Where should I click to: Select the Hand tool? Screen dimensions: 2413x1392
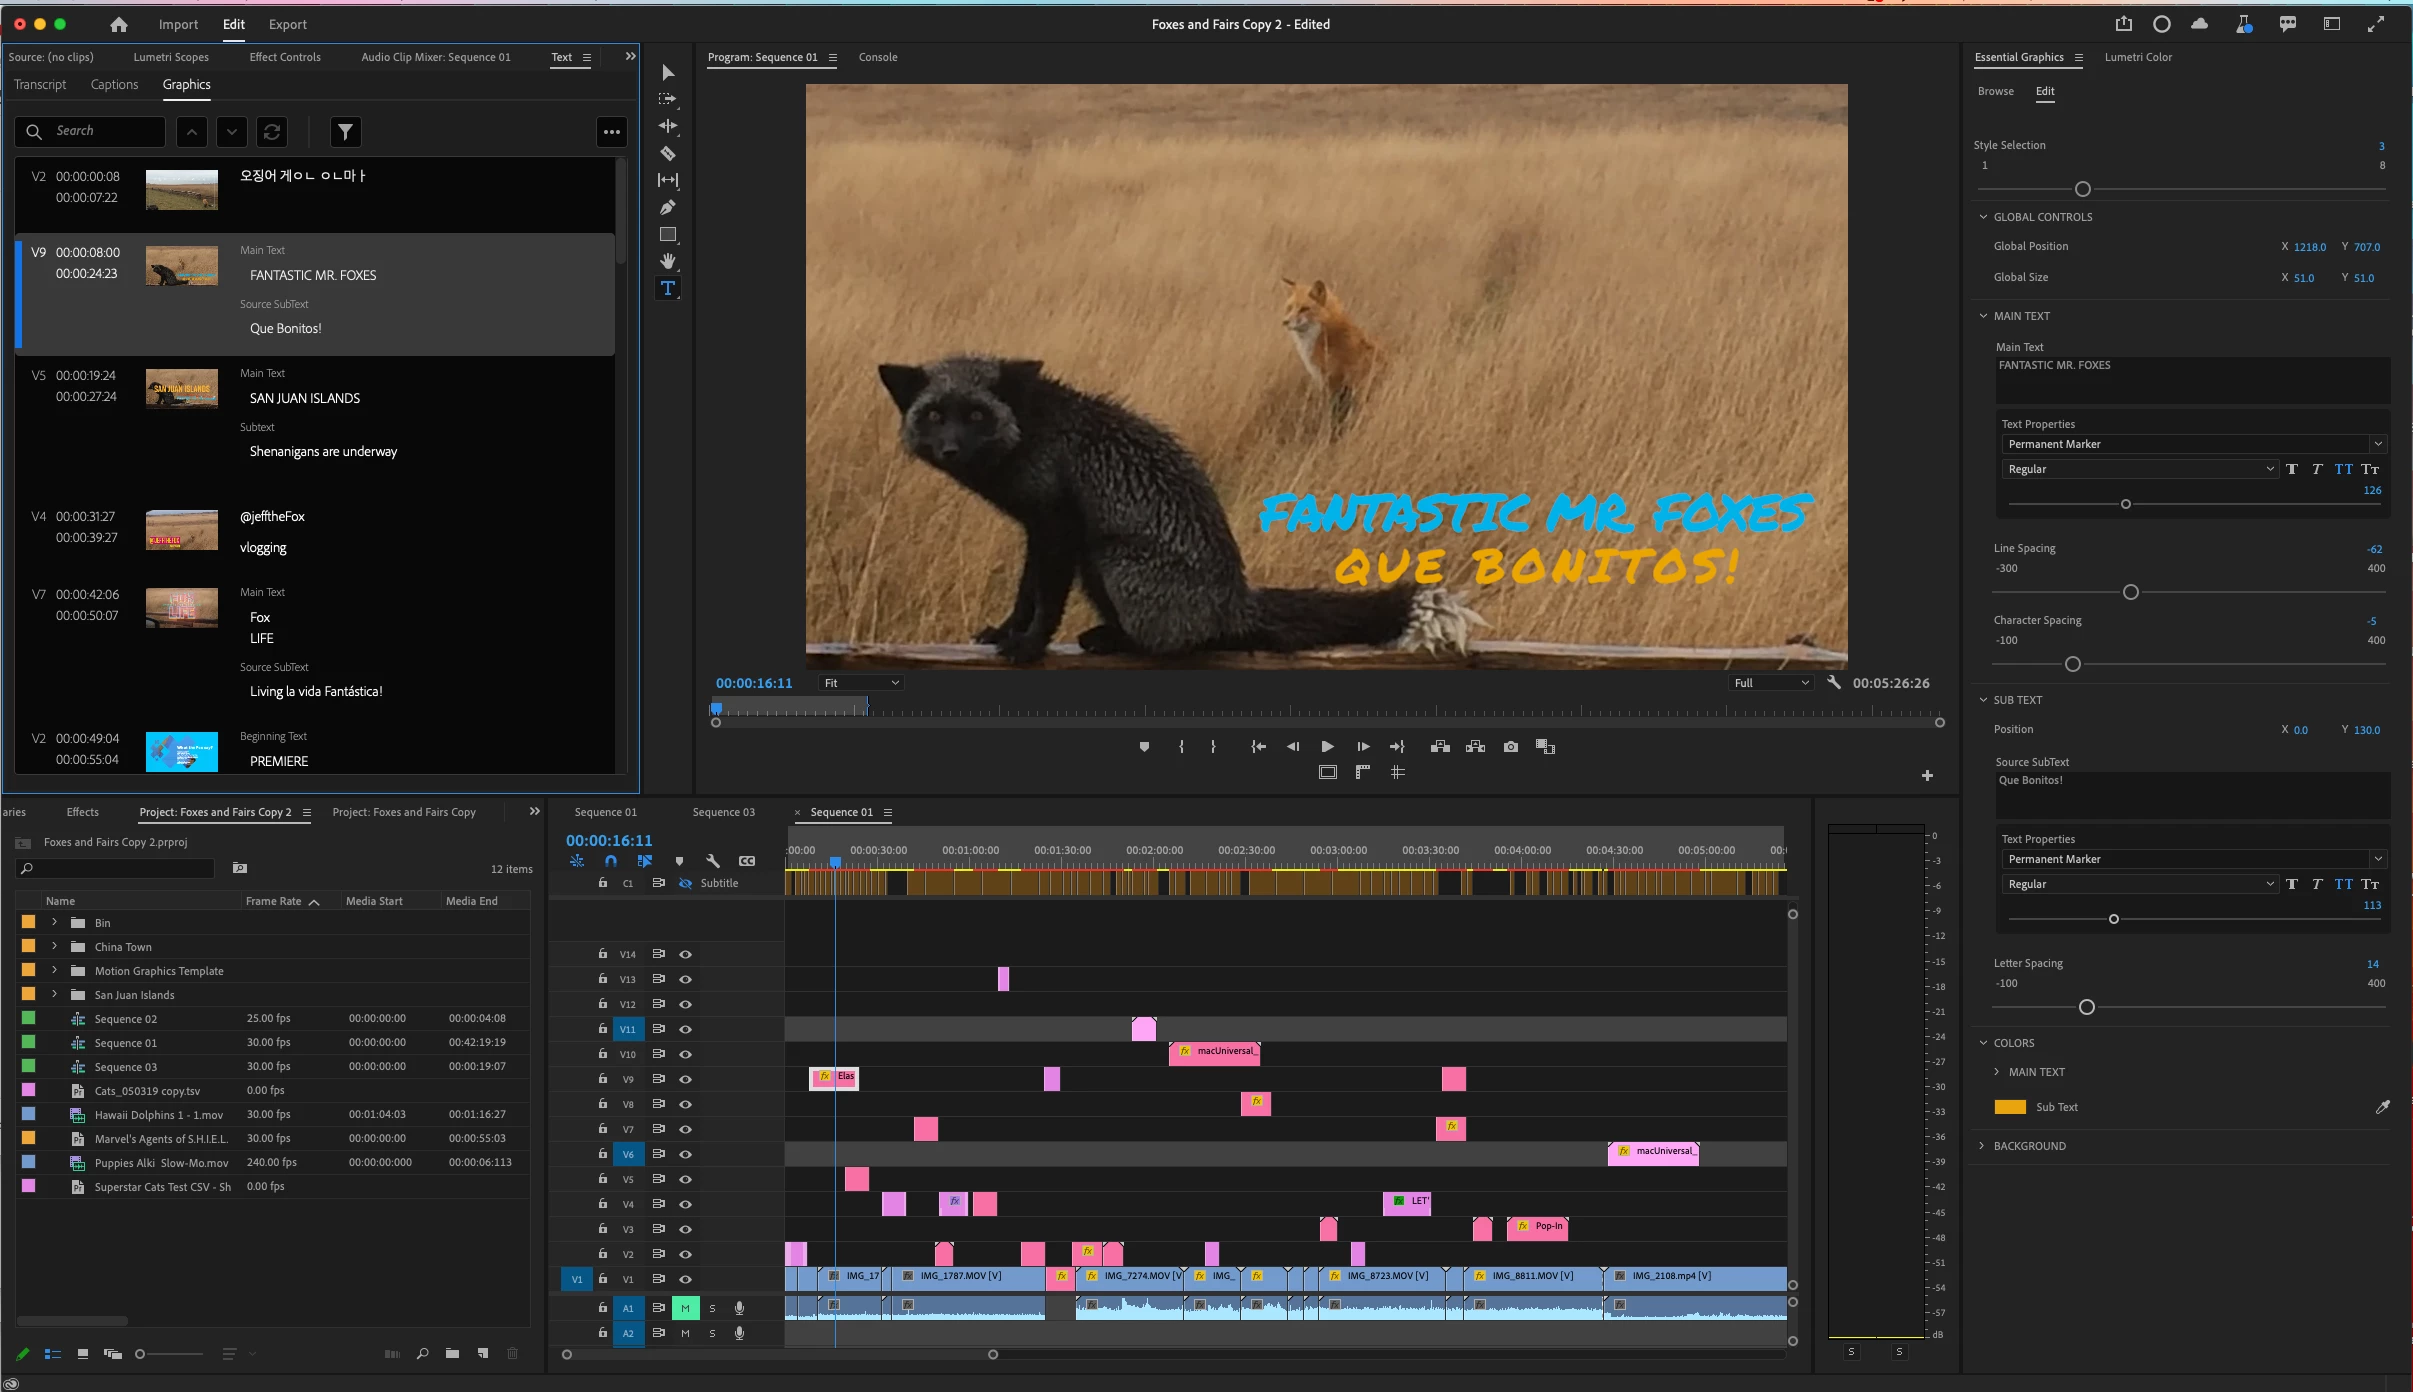point(668,261)
